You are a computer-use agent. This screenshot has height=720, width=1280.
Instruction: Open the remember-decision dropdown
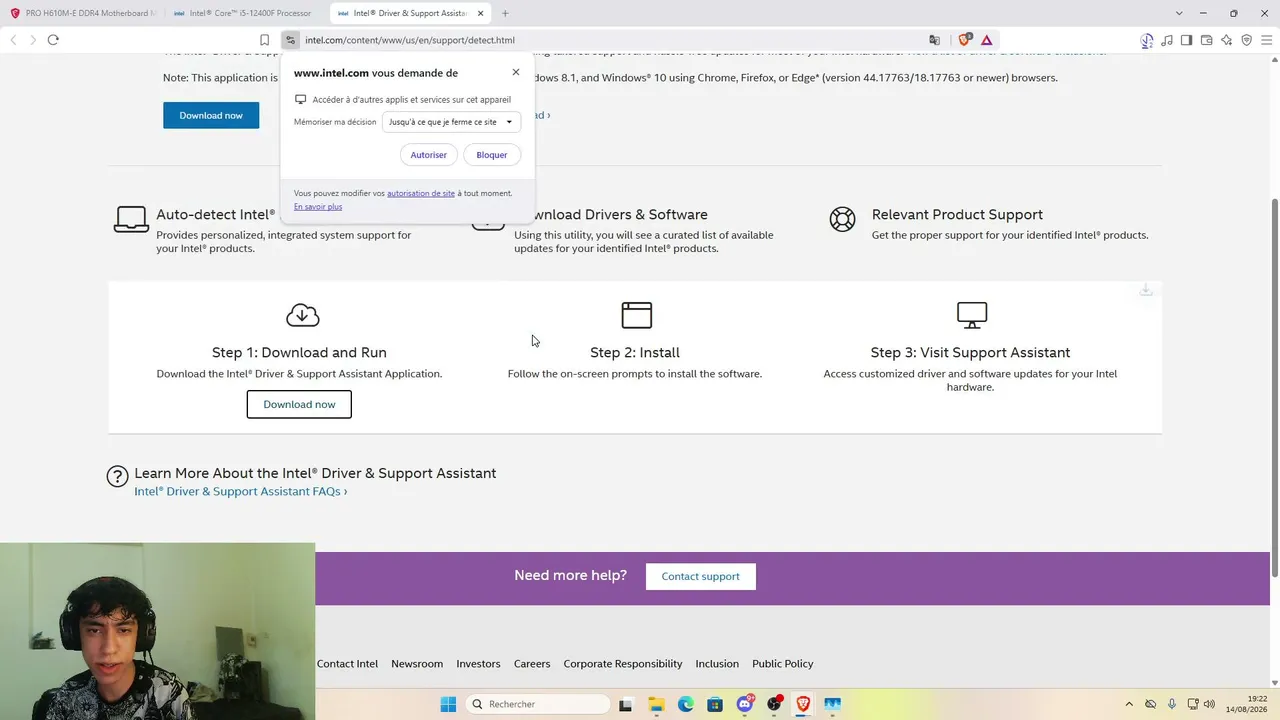coord(451,122)
